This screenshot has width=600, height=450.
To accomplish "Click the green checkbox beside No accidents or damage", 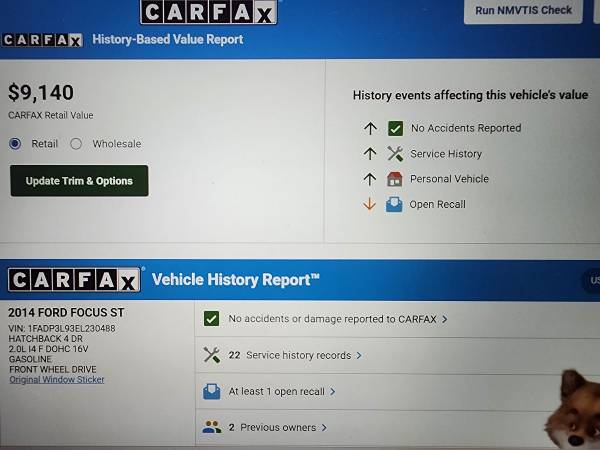I will pos(211,319).
